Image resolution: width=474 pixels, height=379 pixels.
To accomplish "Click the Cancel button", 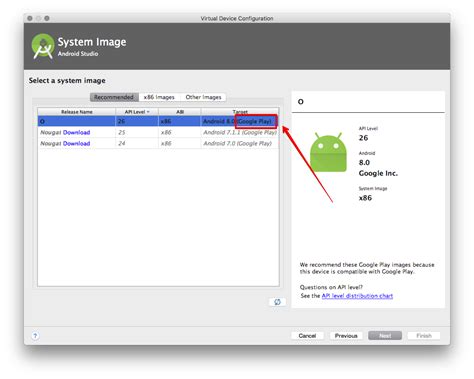I will point(307,336).
